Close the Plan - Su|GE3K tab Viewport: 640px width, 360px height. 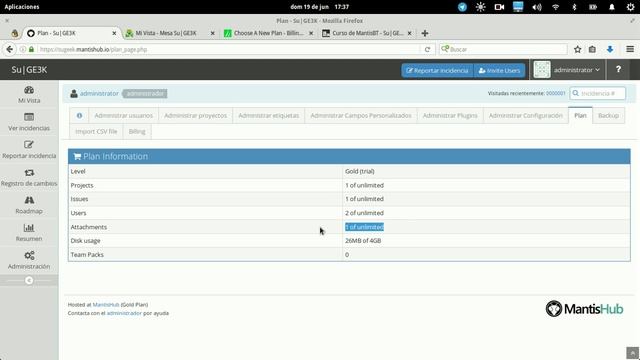point(114,33)
